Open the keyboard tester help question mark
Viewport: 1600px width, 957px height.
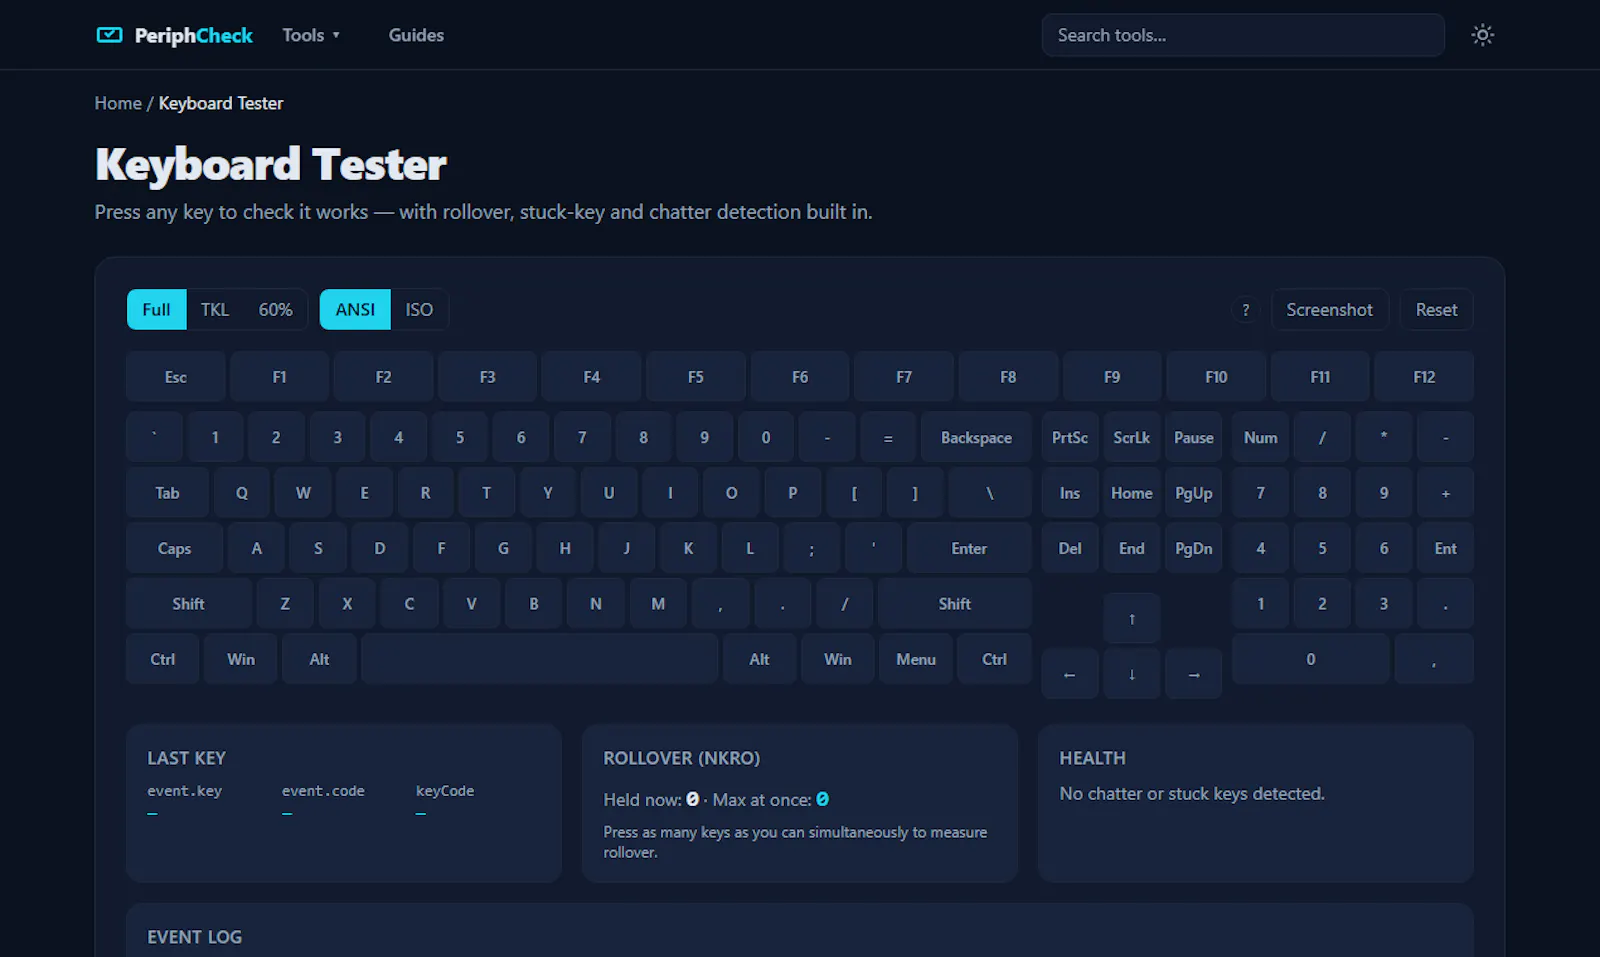pyautogui.click(x=1245, y=310)
